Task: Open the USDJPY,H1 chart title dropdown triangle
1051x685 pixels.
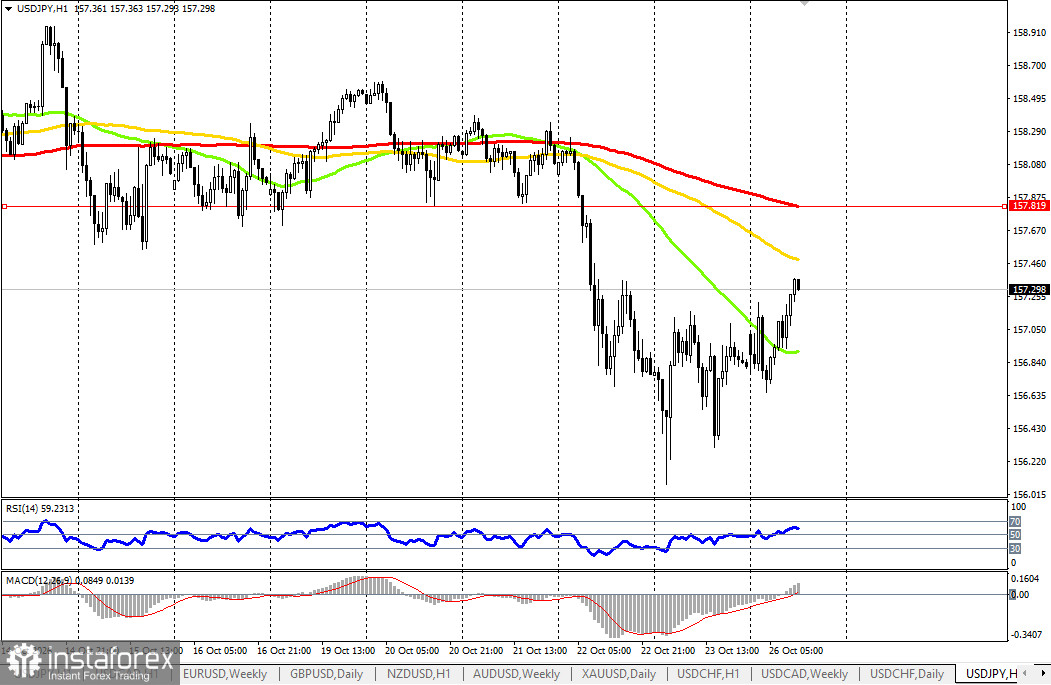Action: (8, 9)
